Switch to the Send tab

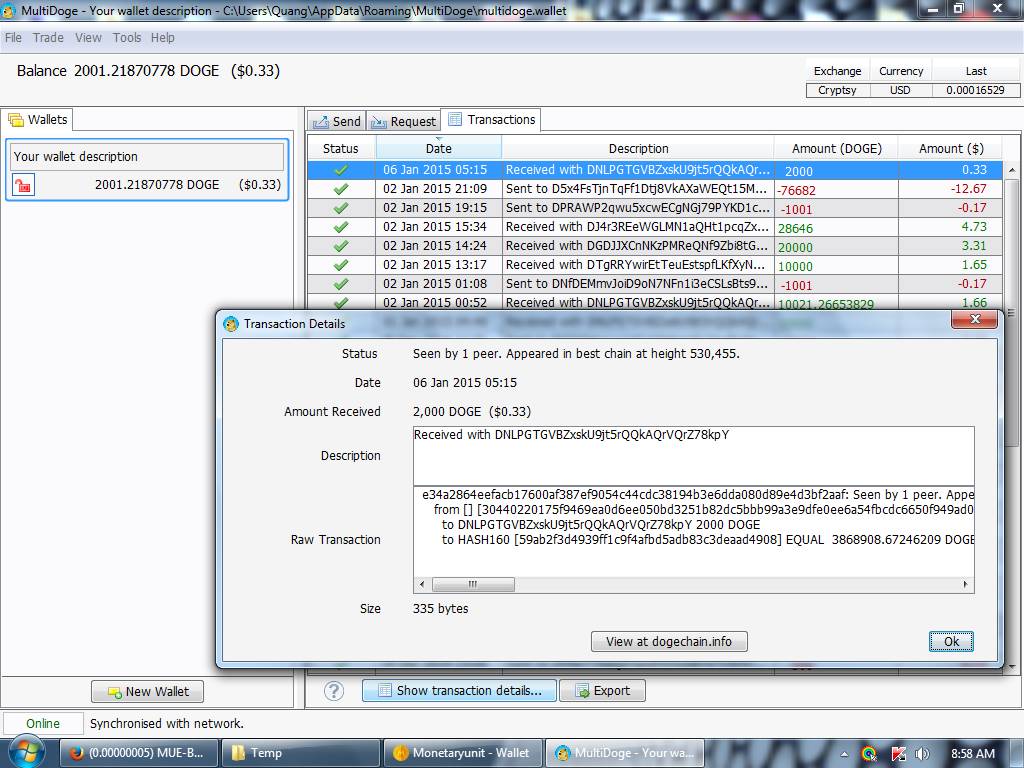click(337, 121)
